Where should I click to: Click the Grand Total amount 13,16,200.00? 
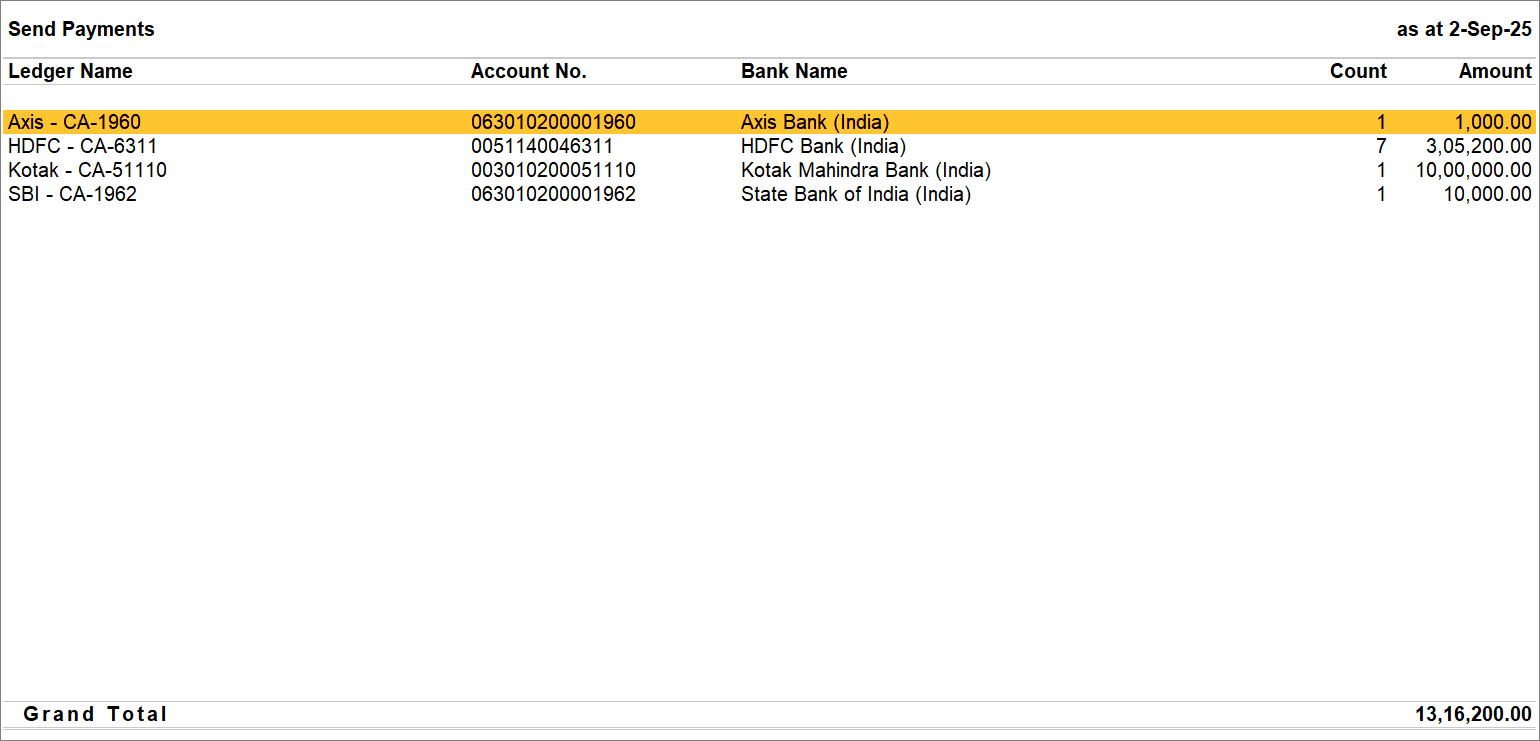pos(1473,714)
